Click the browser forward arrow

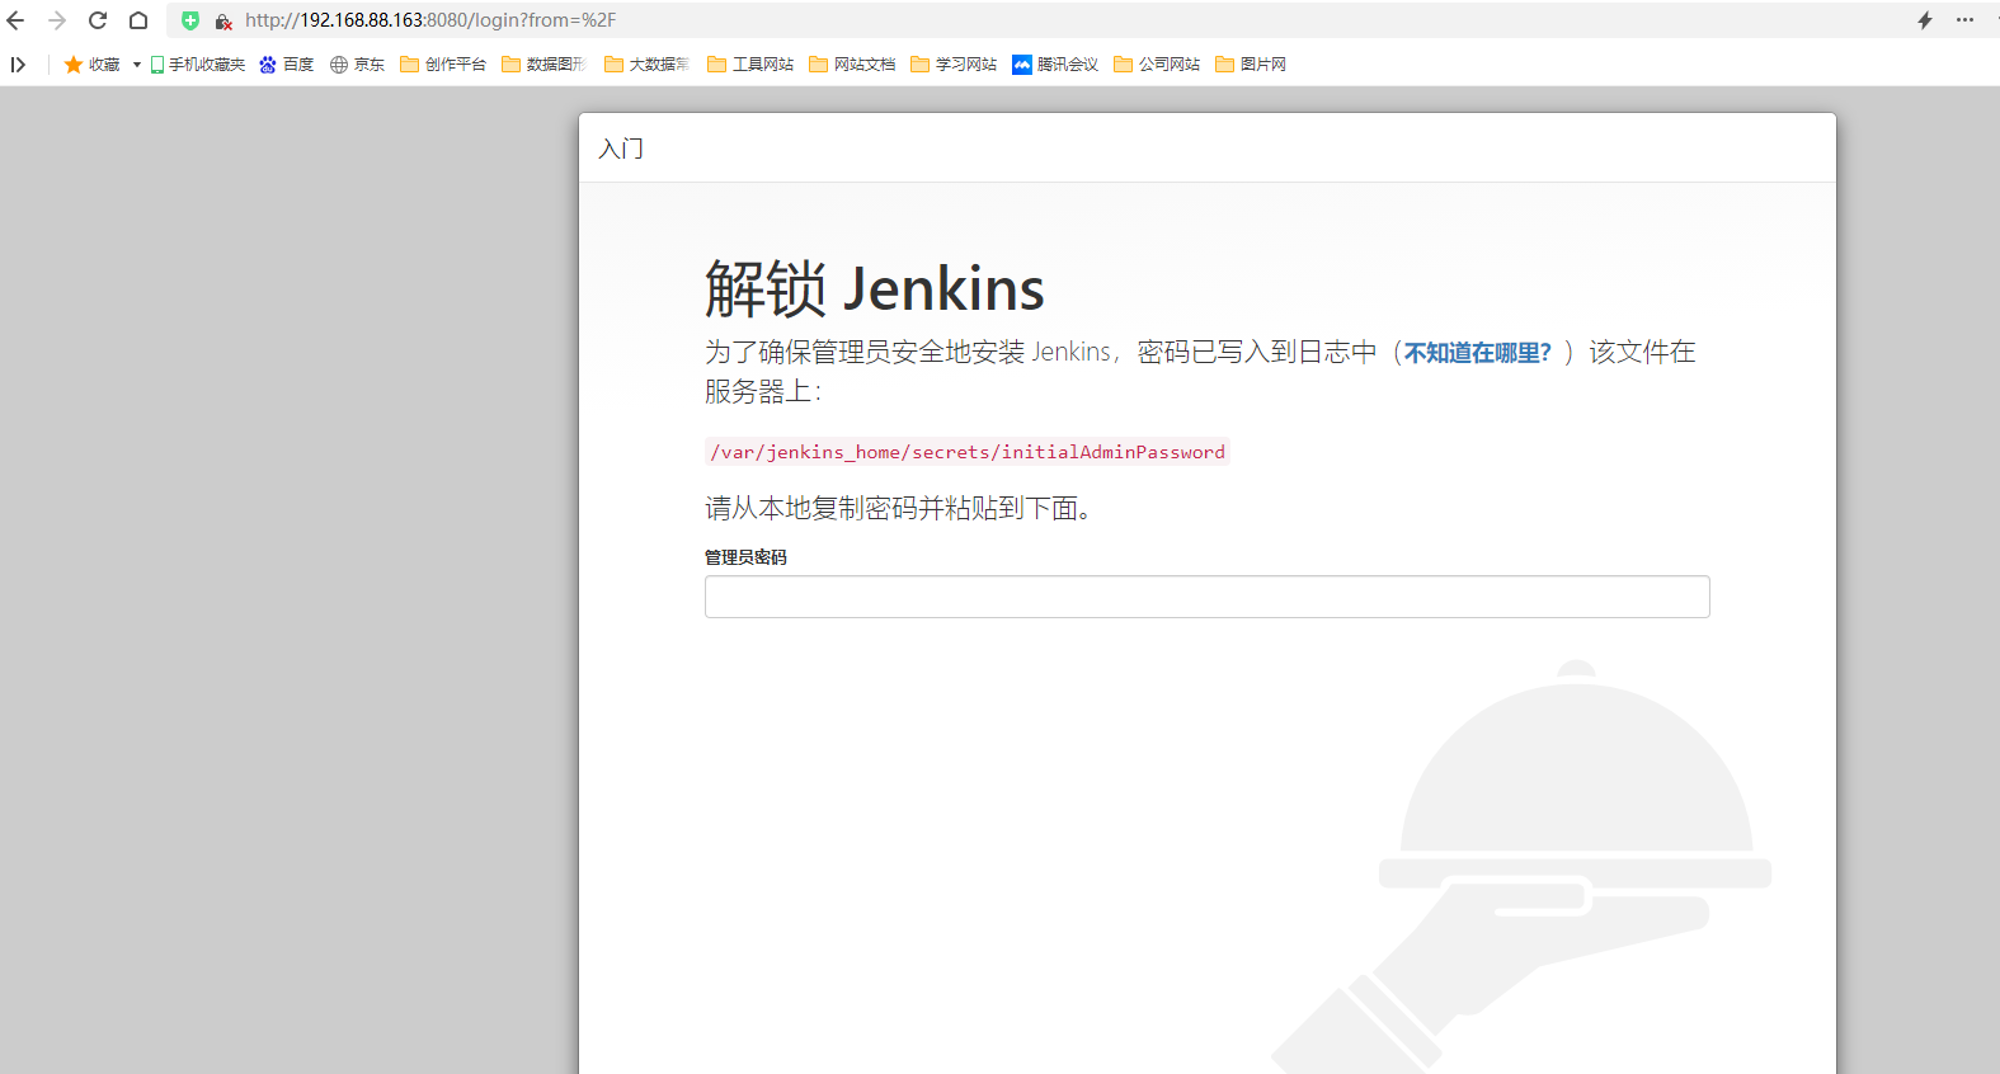coord(57,20)
